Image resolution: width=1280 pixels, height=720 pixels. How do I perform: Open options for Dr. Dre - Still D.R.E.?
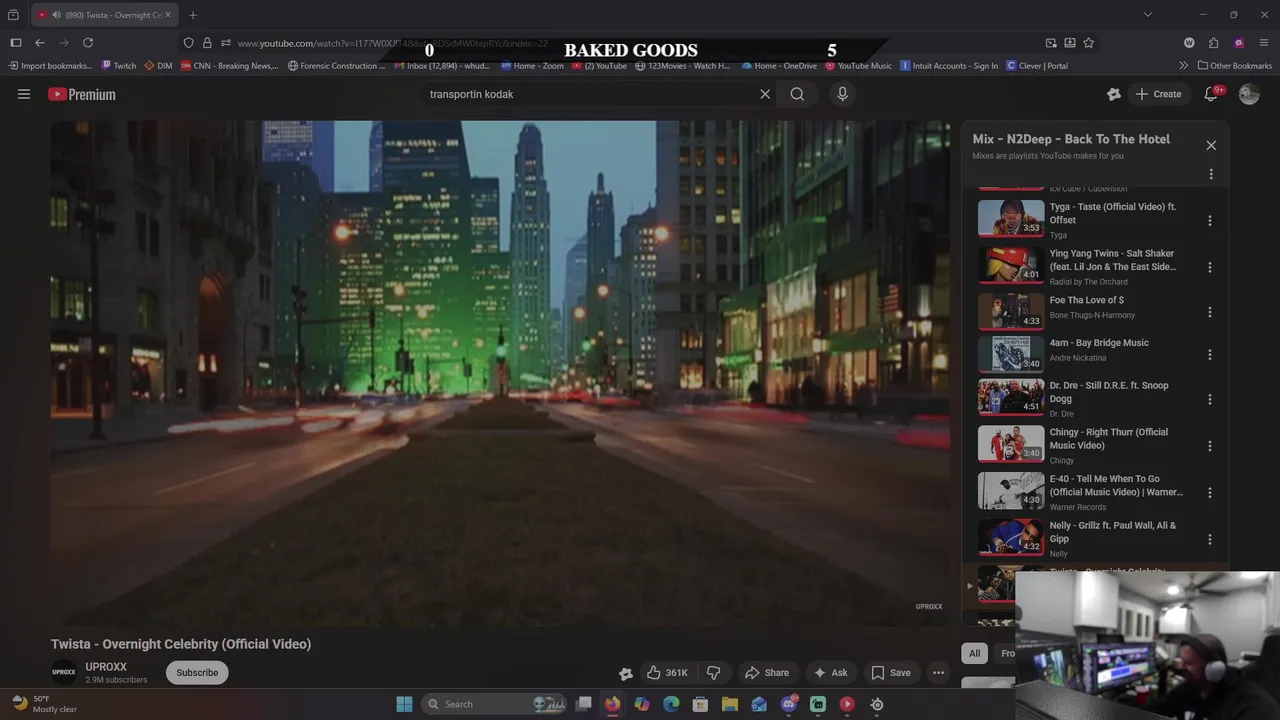[1210, 399]
